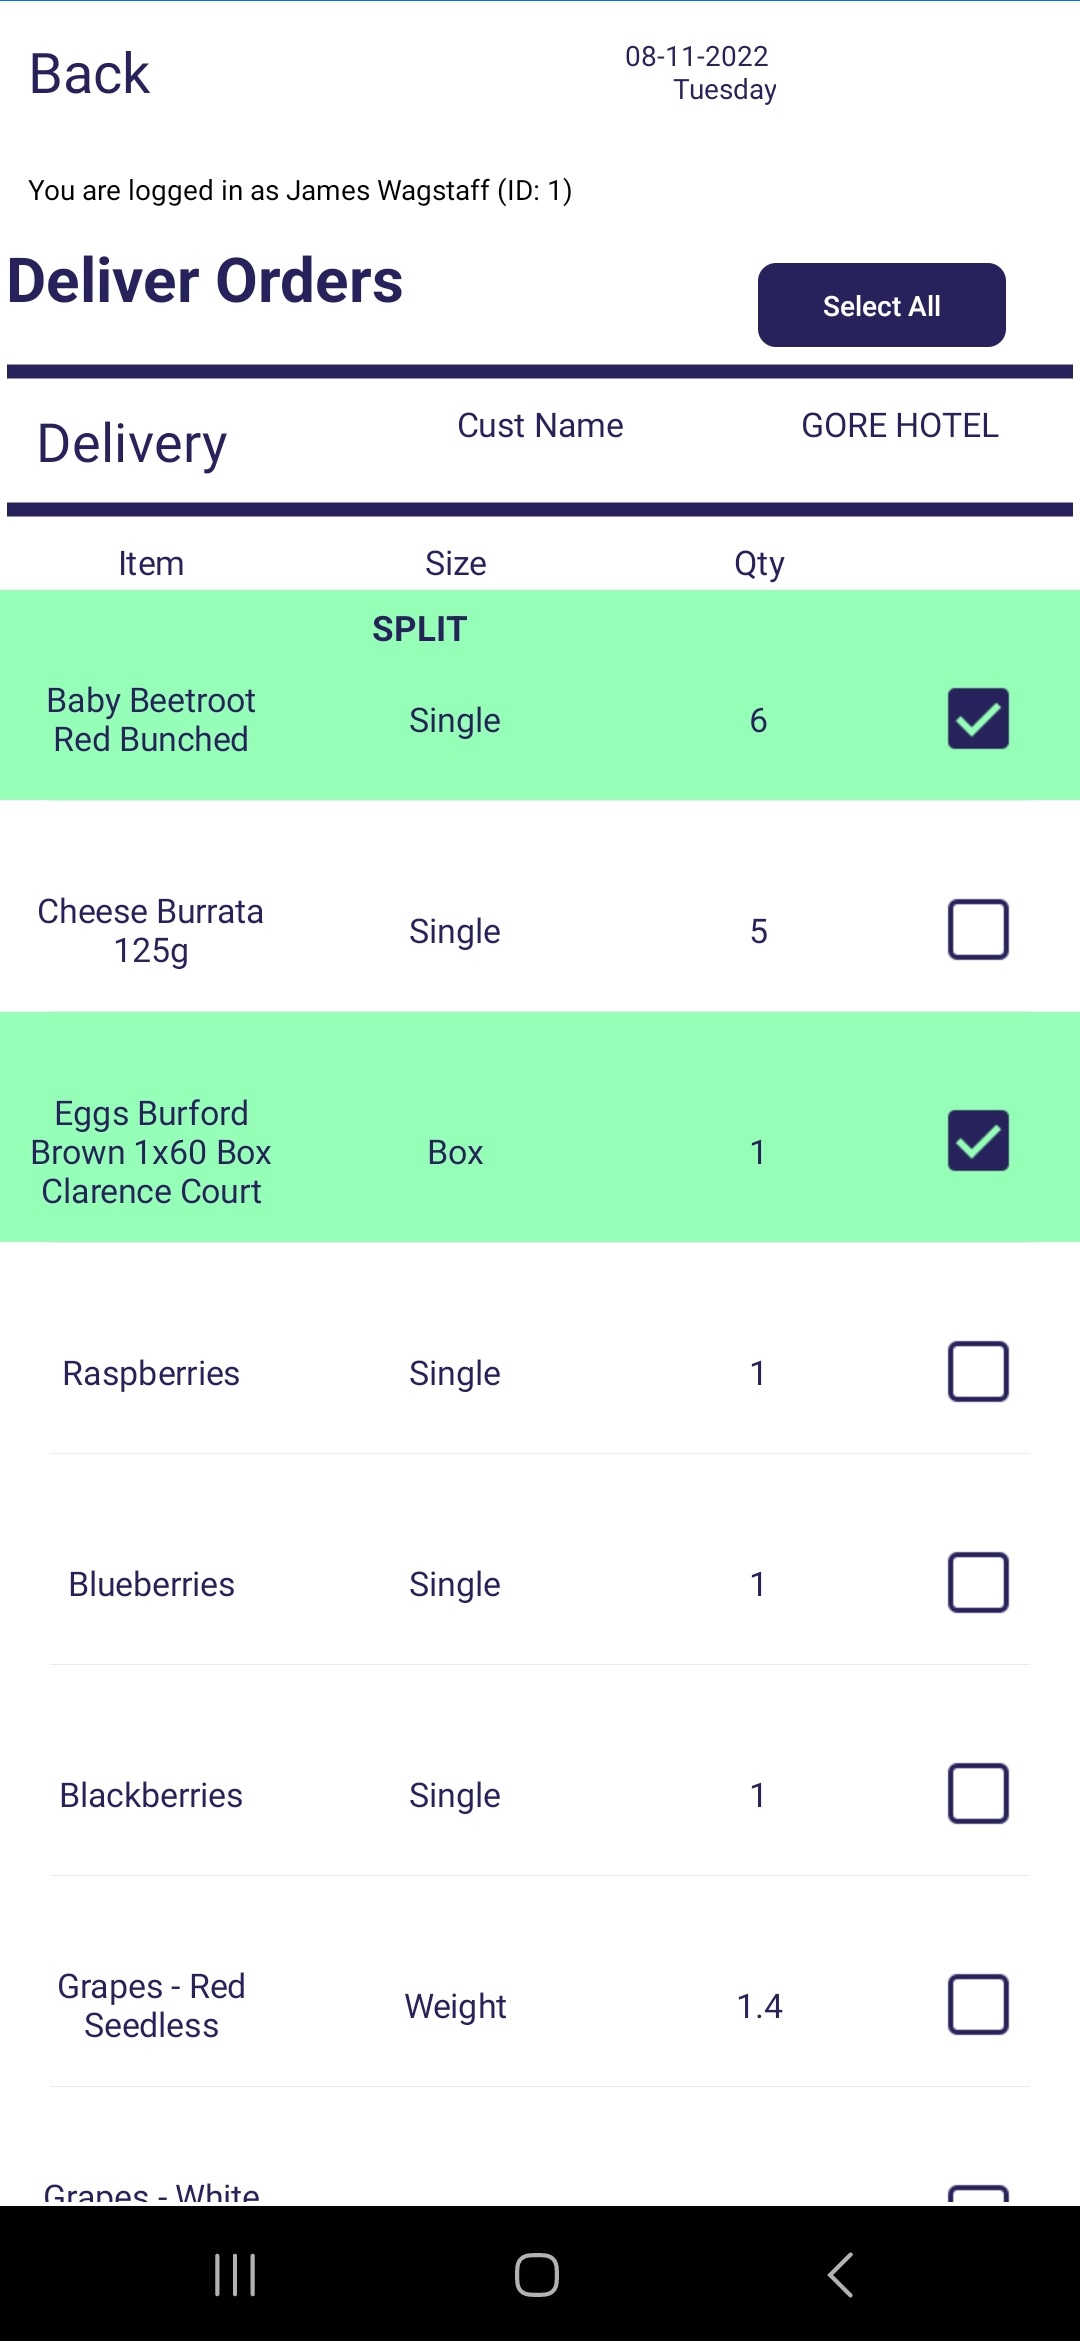Check the Grapes - Red Seedless checkbox
This screenshot has width=1080, height=2343.
(978, 2005)
